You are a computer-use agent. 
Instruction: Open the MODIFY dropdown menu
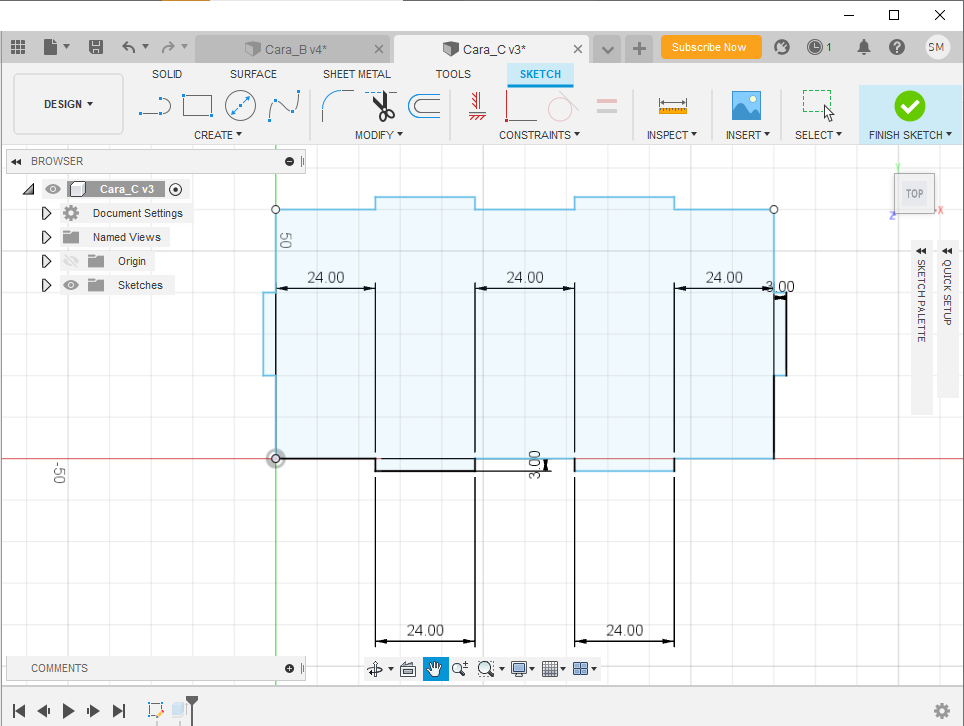point(379,135)
